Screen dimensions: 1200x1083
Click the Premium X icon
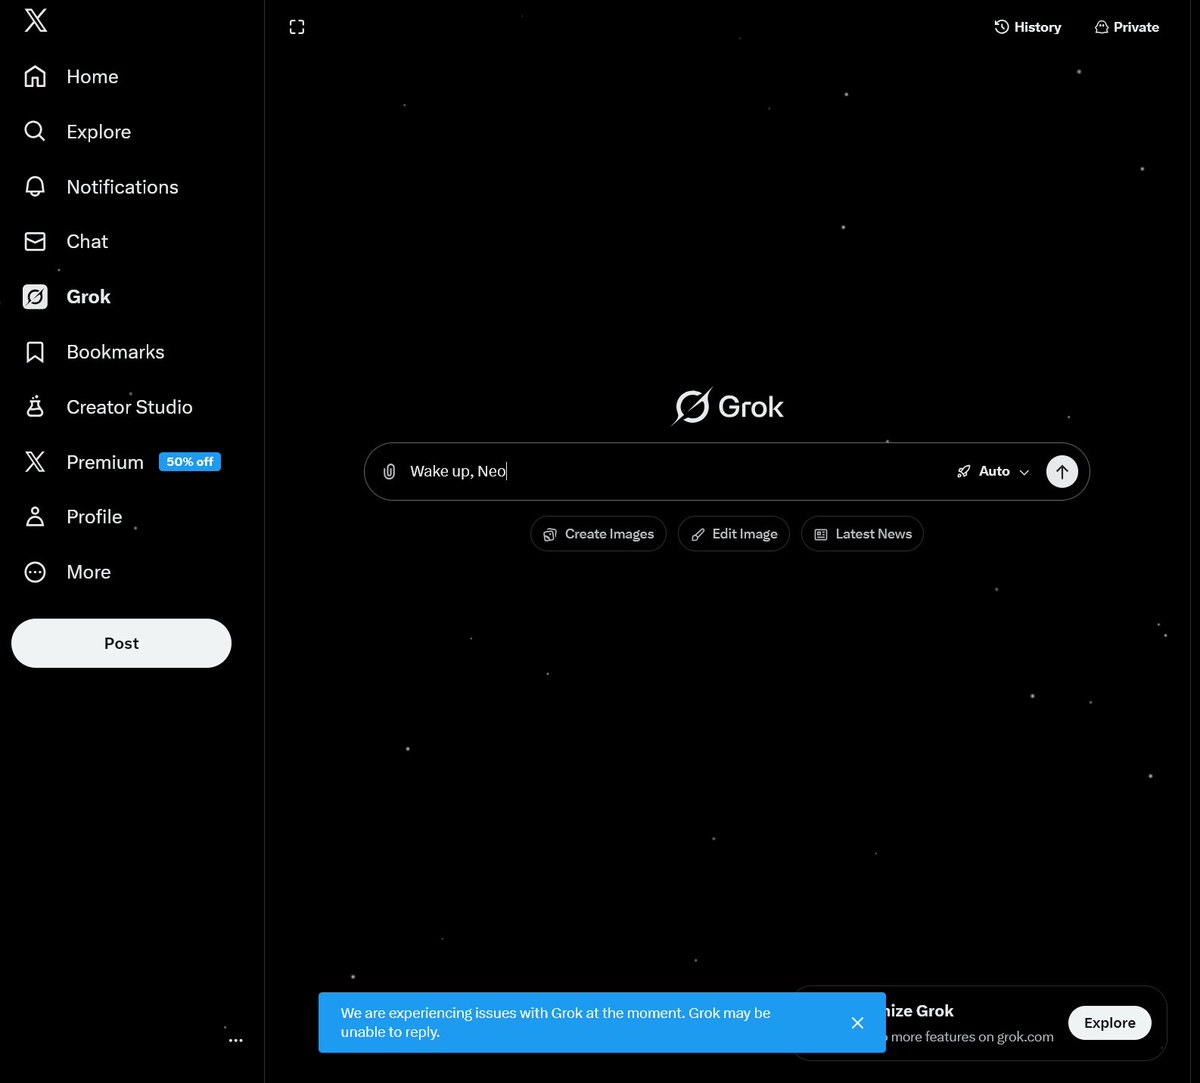coord(35,462)
